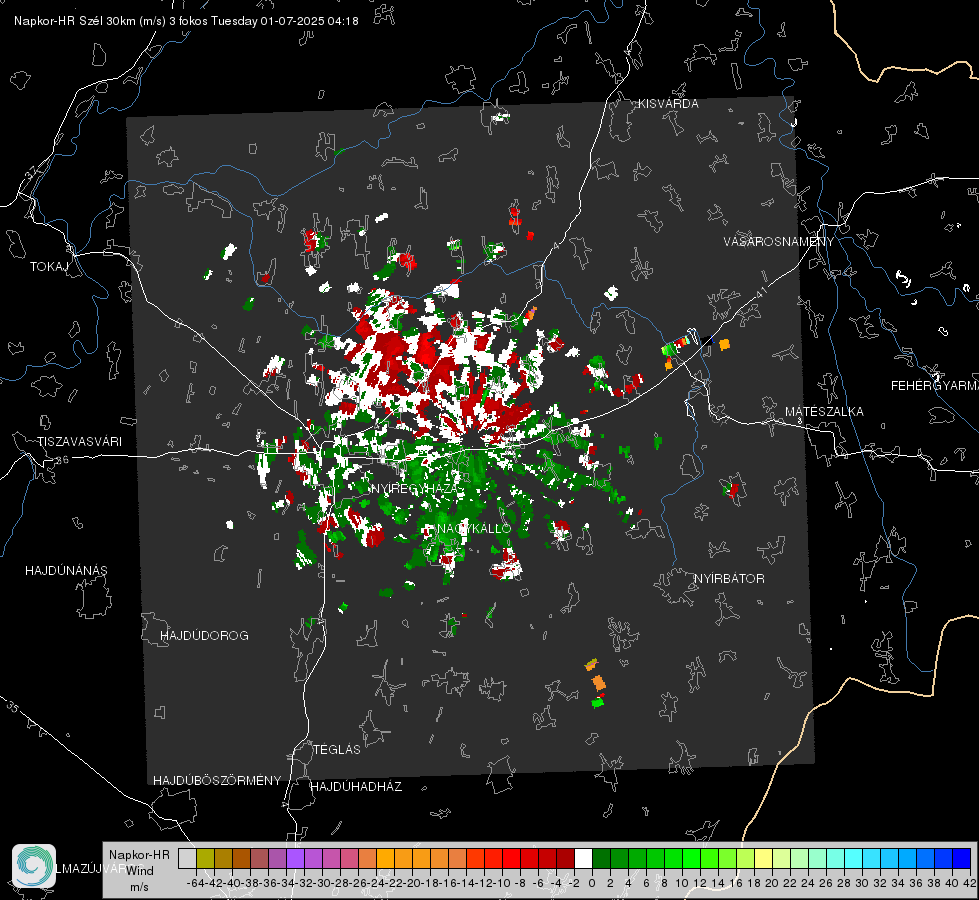Select the HAJDÚNÁNÁS label
This screenshot has width=979, height=900.
coord(66,571)
